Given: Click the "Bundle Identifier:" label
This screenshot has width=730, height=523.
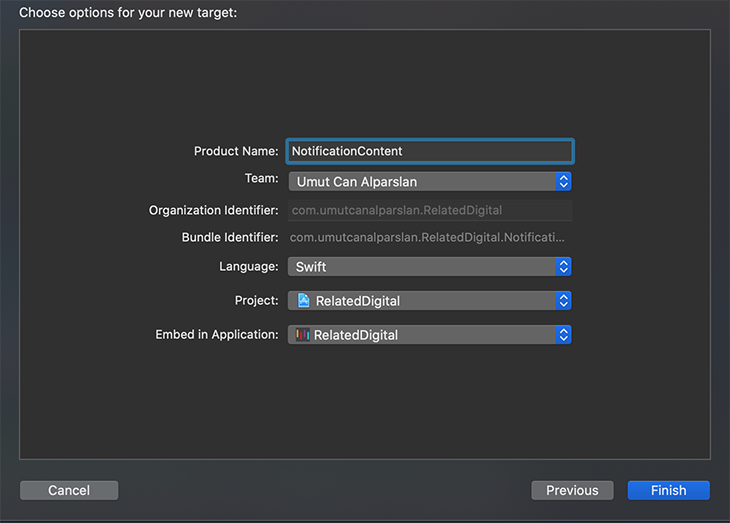Looking at the screenshot, I should [x=230, y=237].
